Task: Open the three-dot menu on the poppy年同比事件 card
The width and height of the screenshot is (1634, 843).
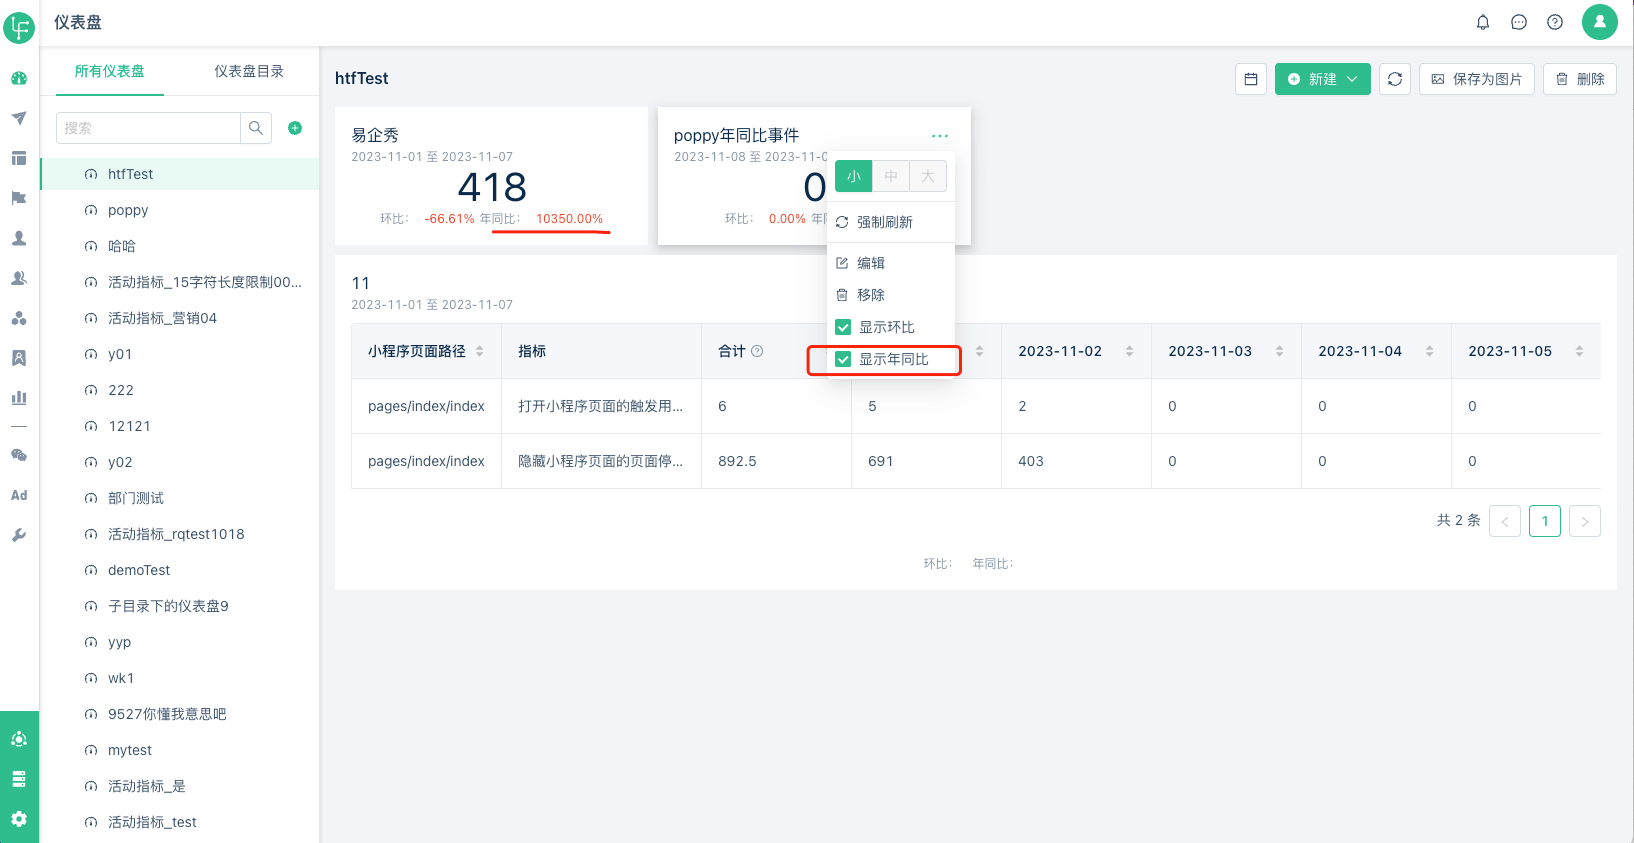Action: [939, 136]
